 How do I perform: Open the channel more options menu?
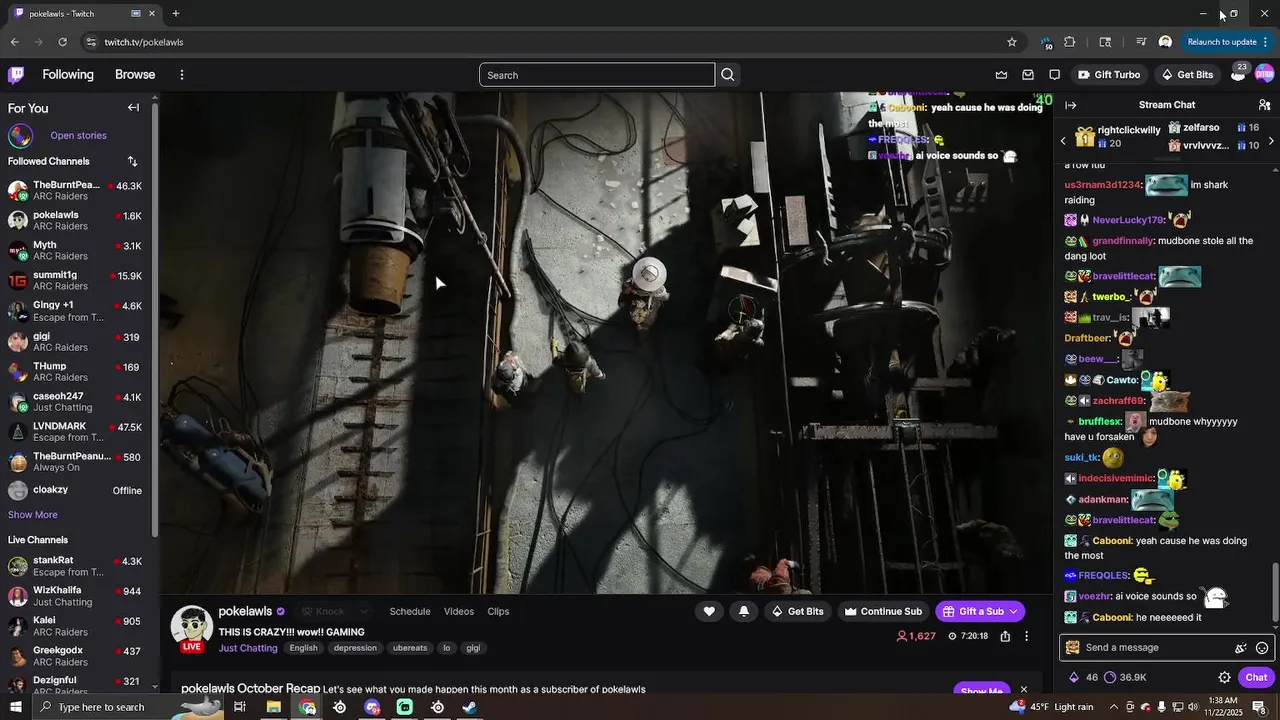click(1026, 636)
